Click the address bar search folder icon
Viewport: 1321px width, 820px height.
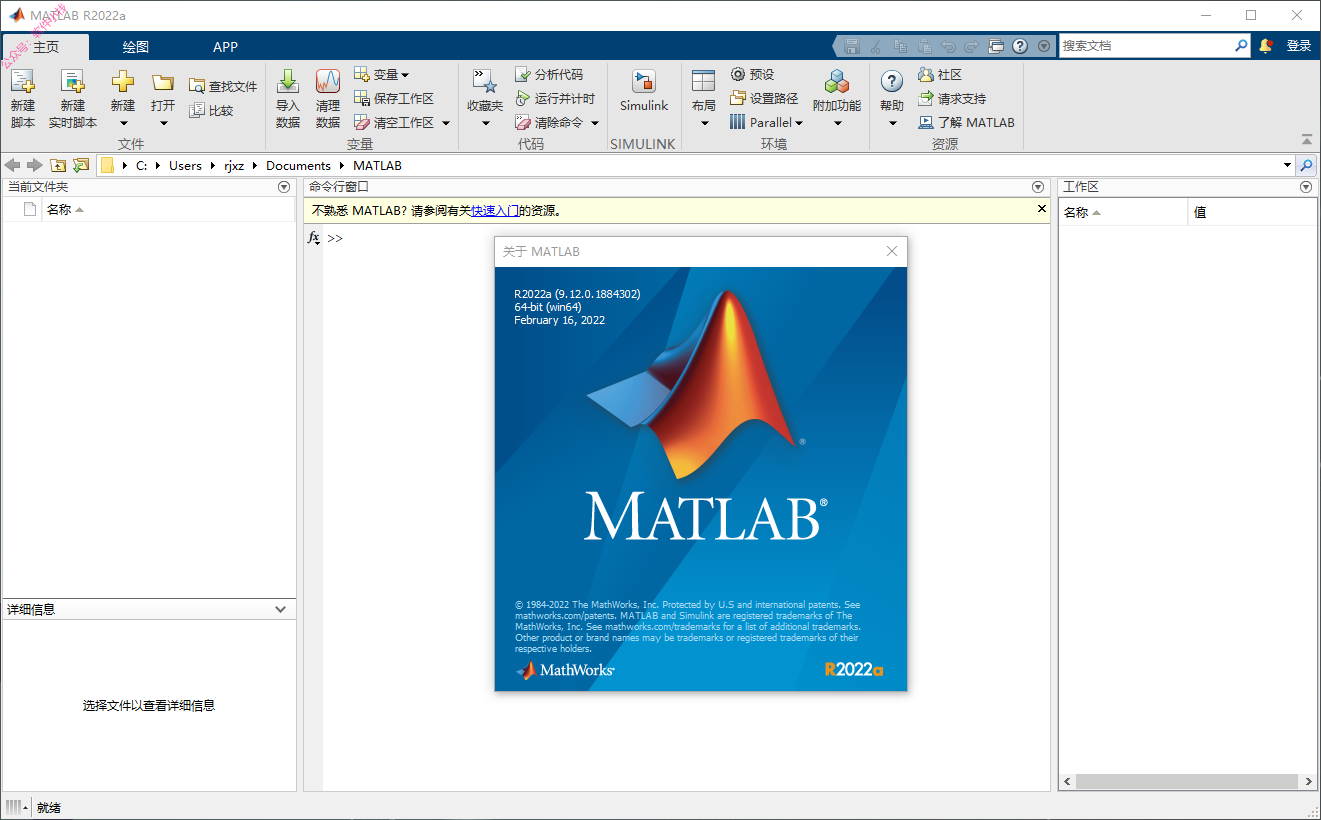coord(1306,165)
